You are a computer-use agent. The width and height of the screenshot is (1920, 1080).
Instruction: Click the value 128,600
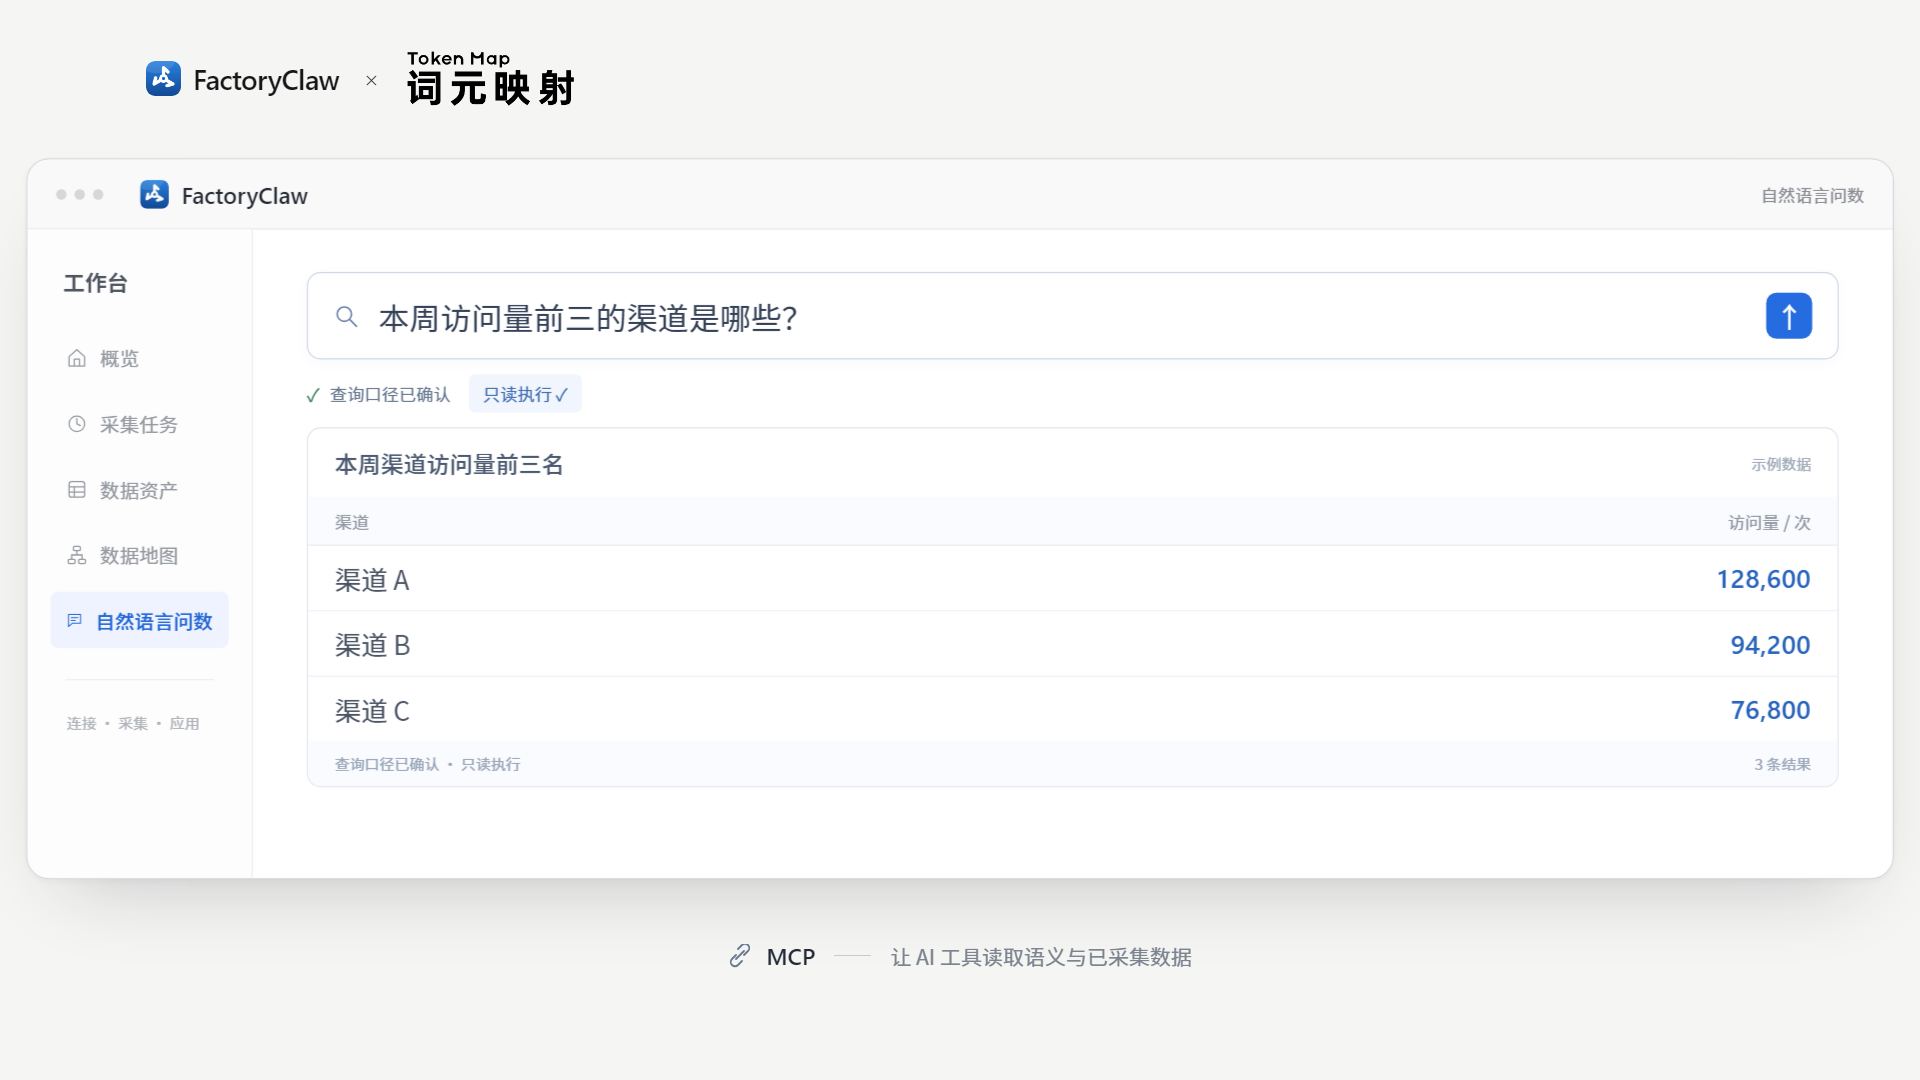pyautogui.click(x=1763, y=579)
